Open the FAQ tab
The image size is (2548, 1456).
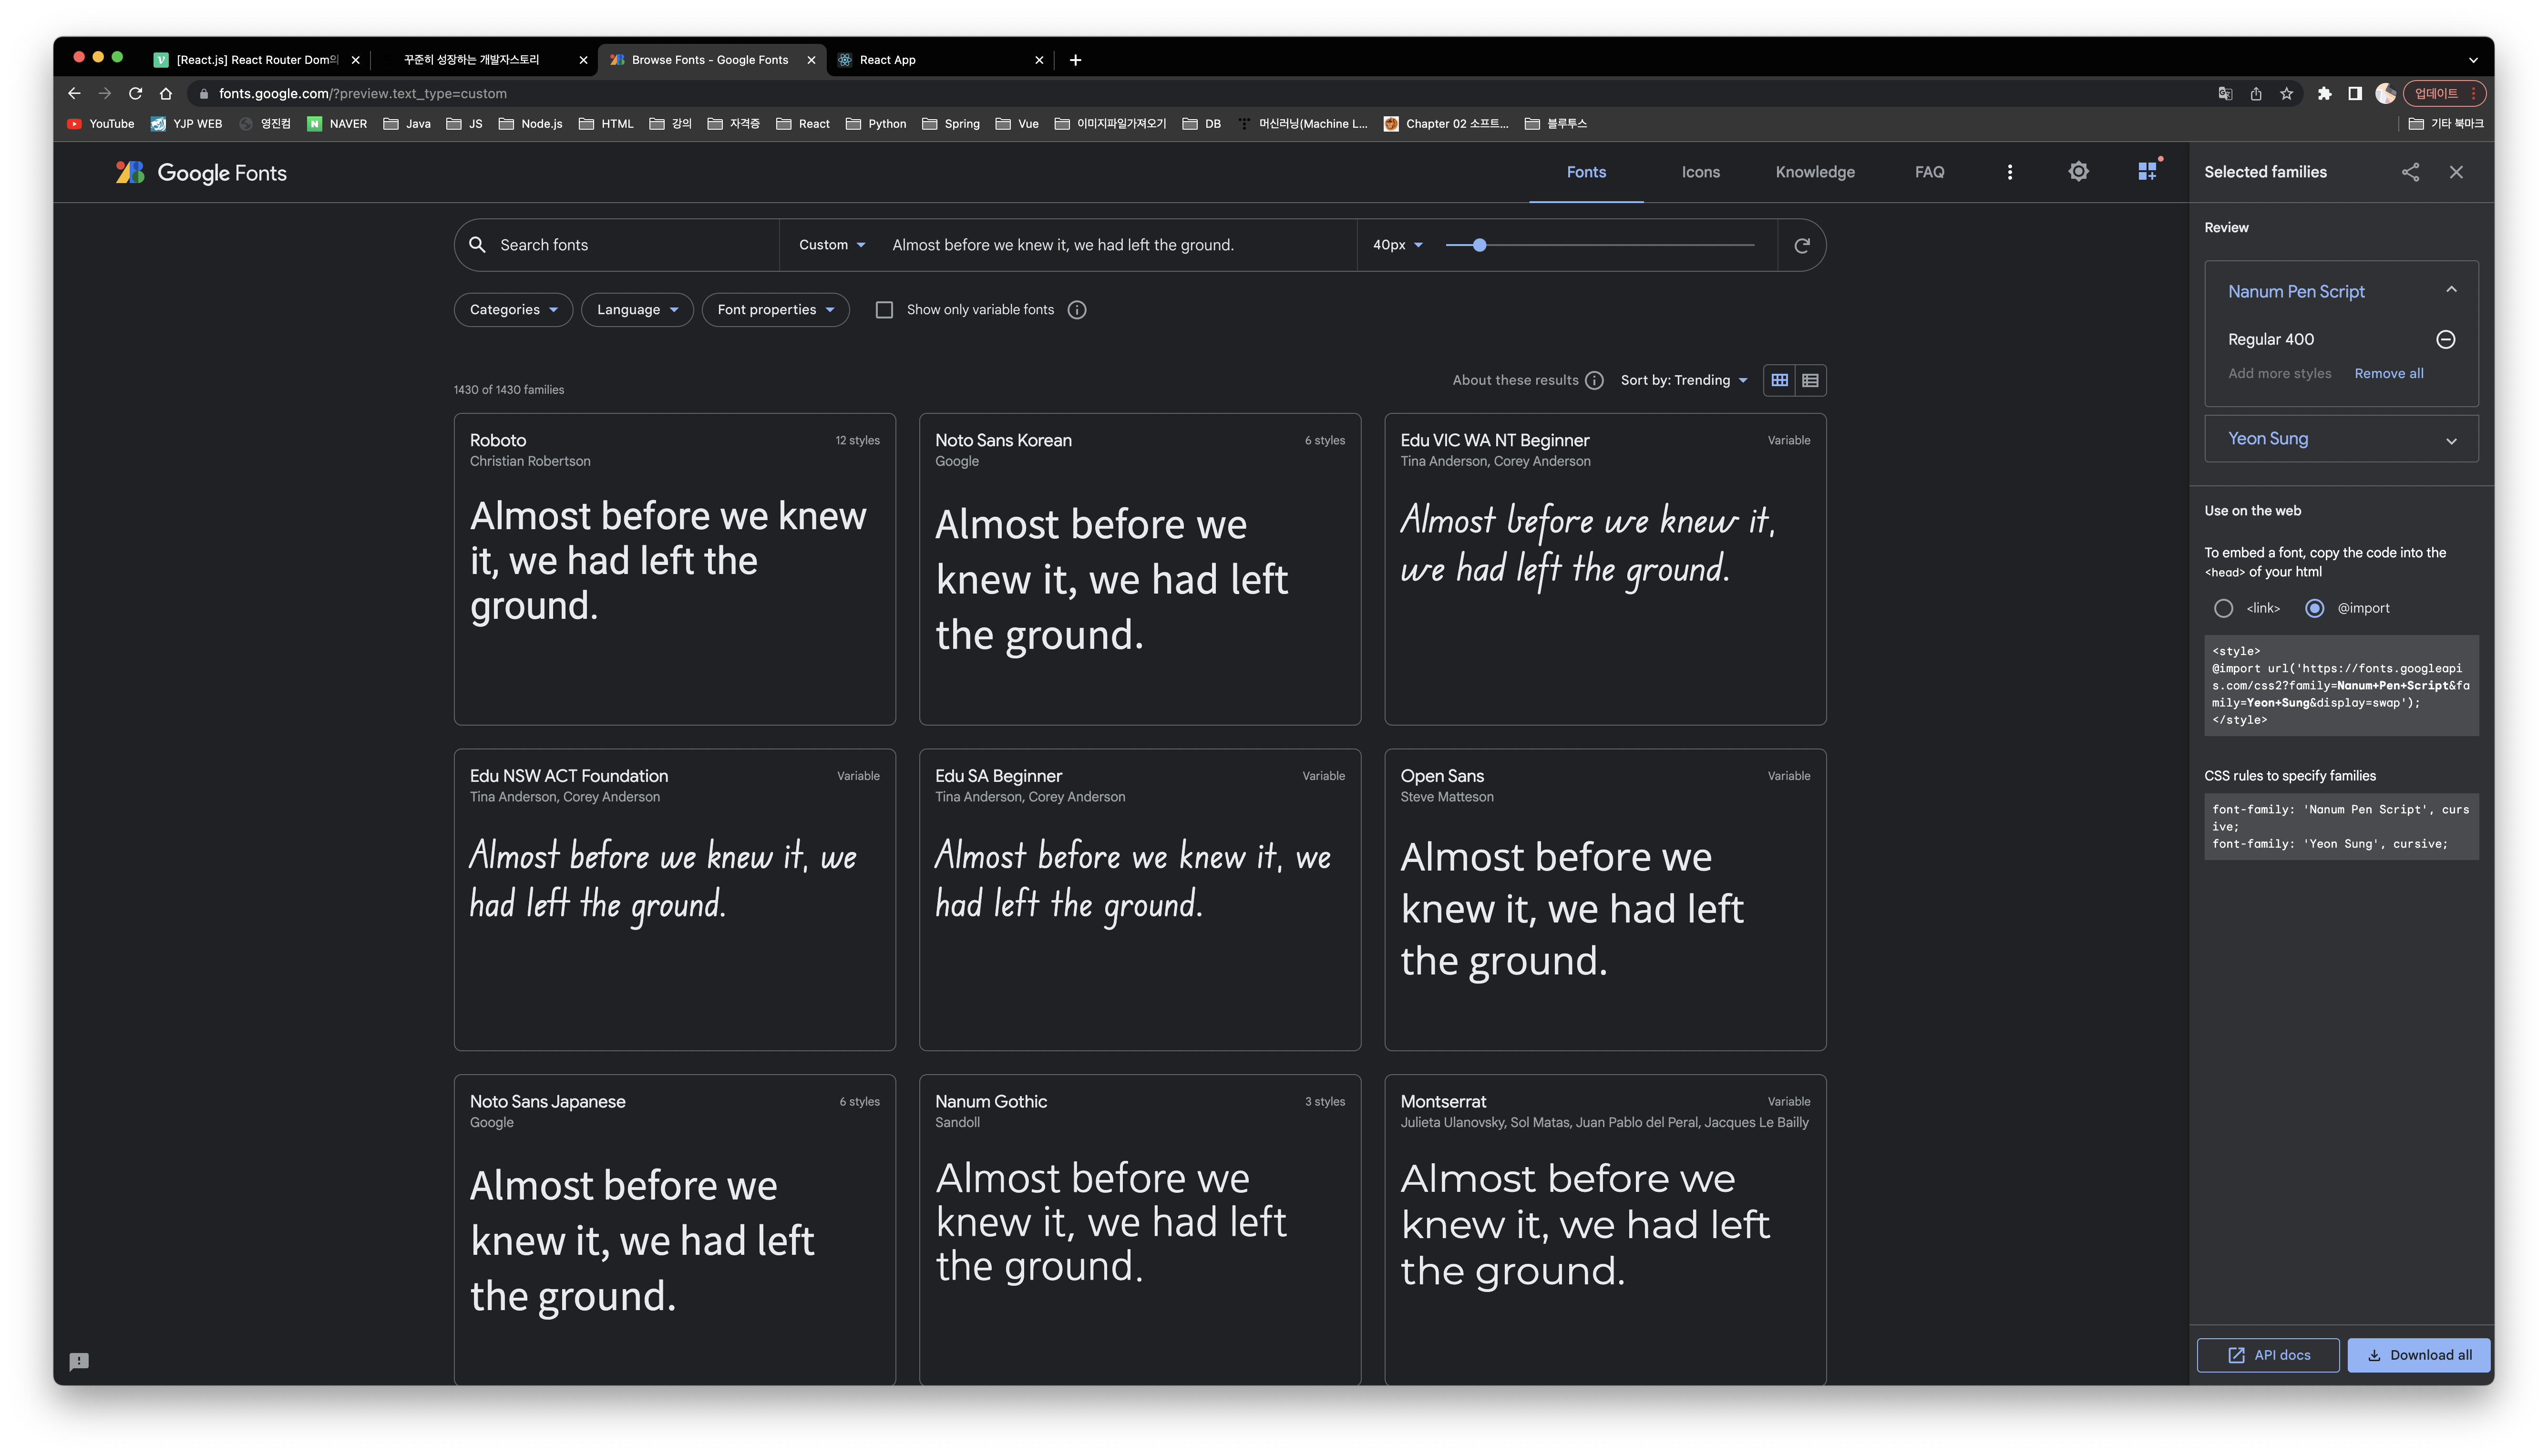click(x=1929, y=172)
